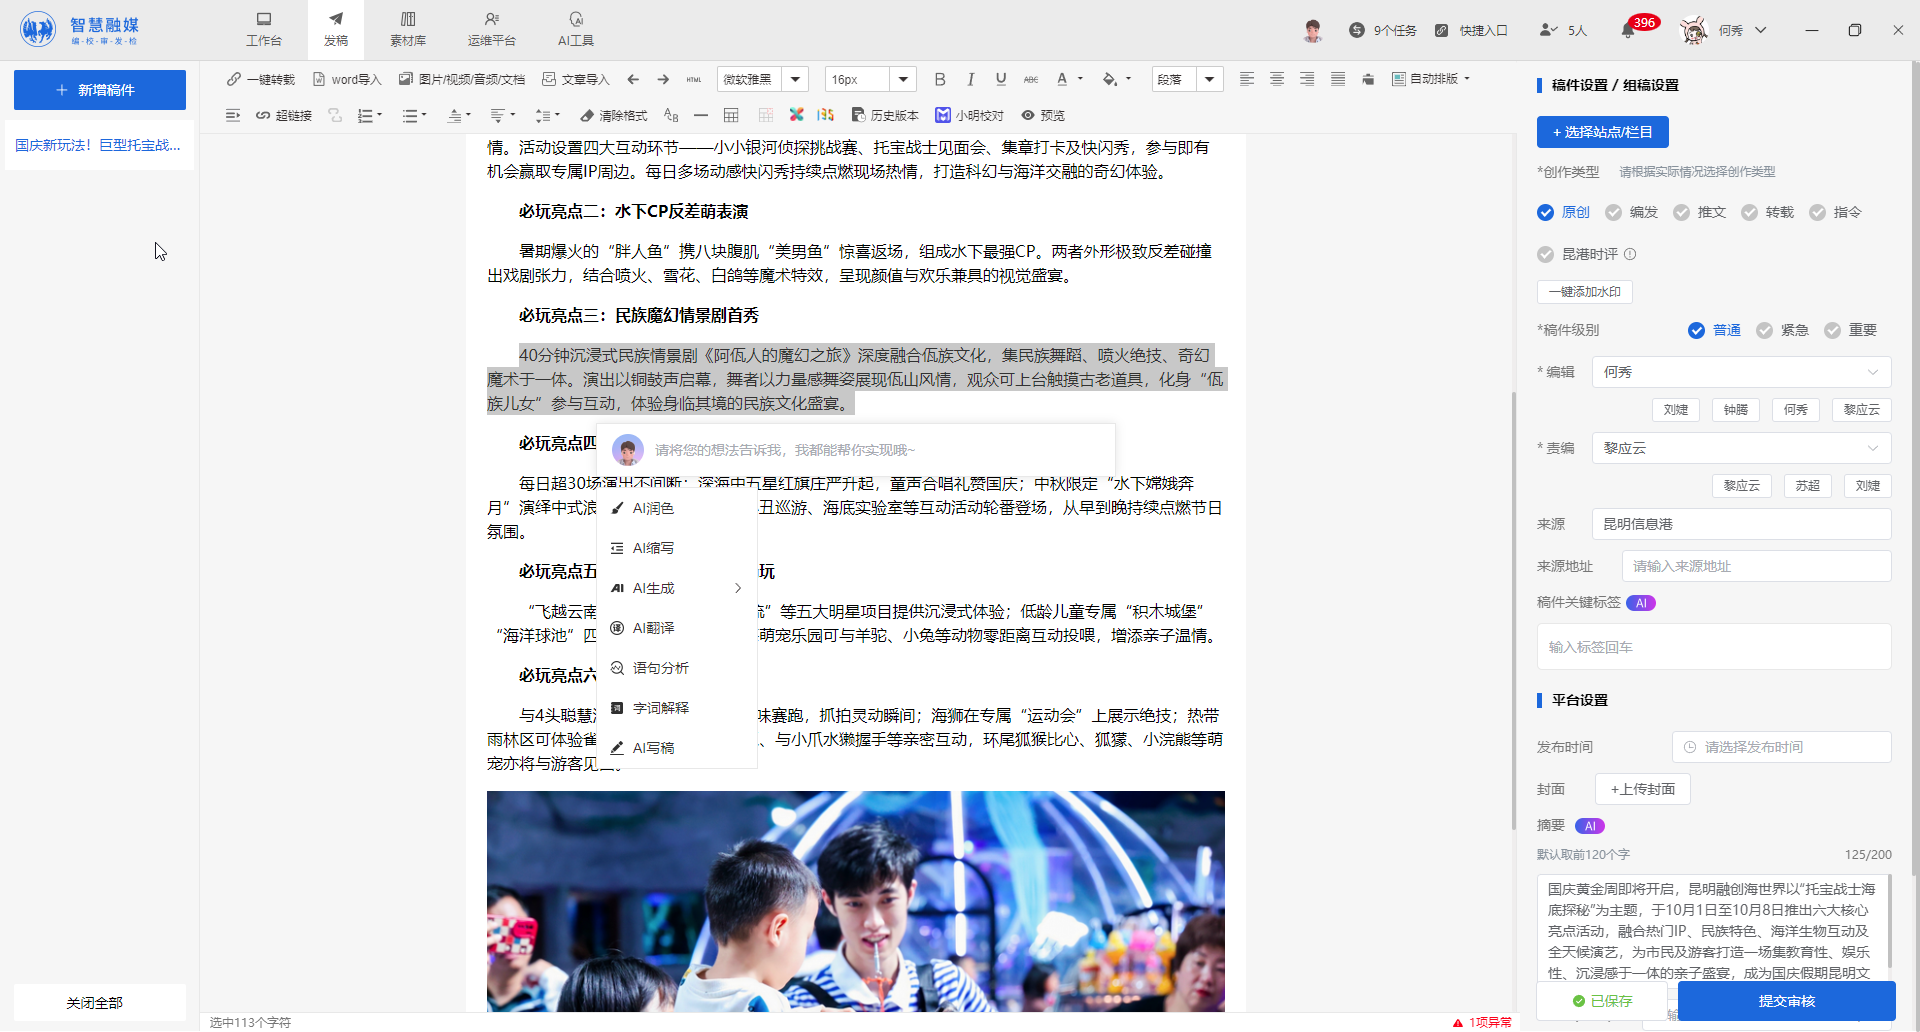
Task: Toggle bold formatting in the editor toolbar
Action: pos(939,79)
